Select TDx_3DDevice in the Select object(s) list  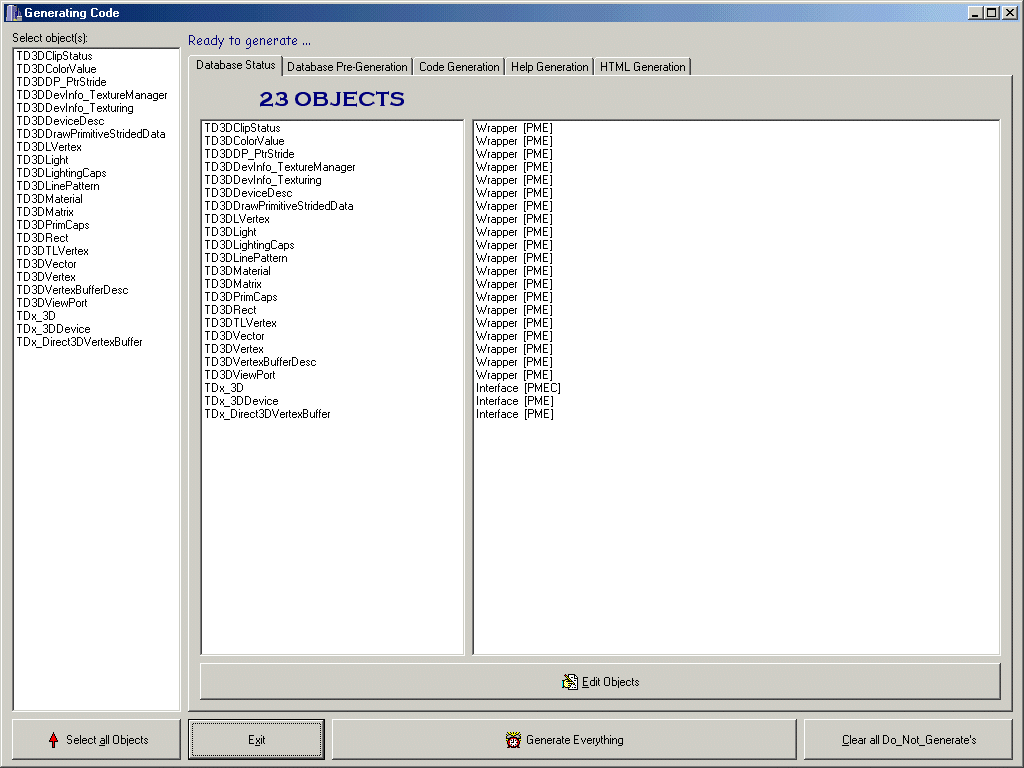tap(53, 329)
